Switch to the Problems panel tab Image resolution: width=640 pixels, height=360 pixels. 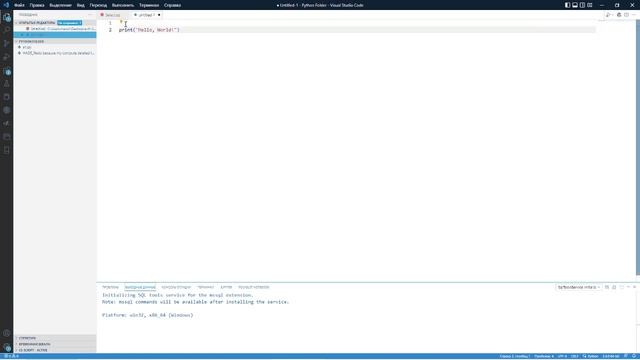coord(110,287)
